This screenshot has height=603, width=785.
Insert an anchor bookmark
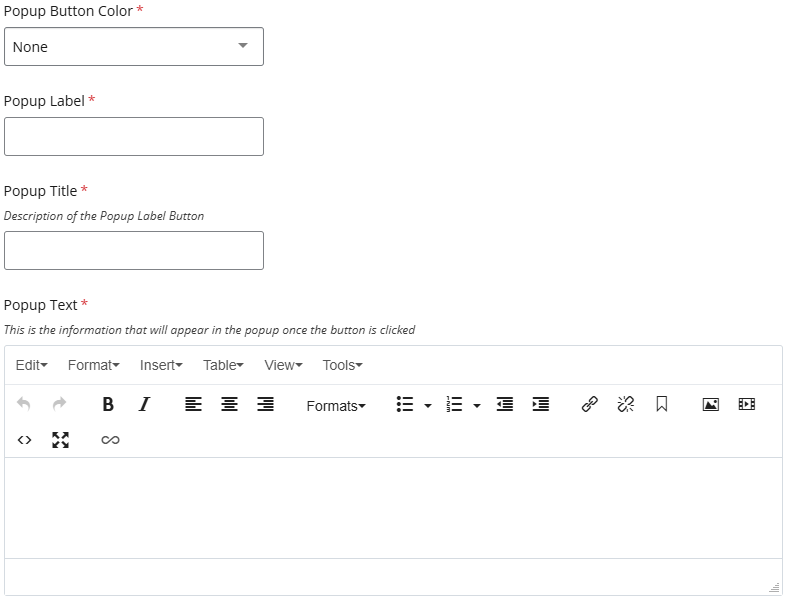(x=661, y=405)
